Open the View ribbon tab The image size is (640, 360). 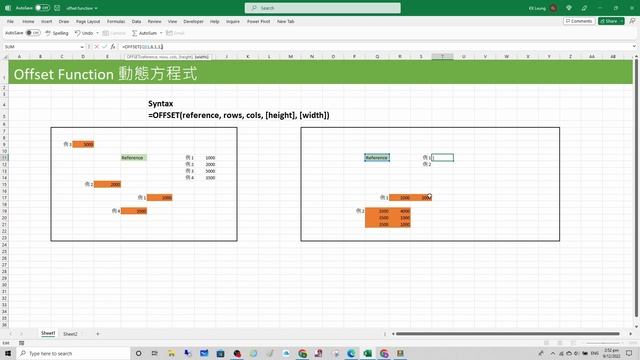coord(173,21)
